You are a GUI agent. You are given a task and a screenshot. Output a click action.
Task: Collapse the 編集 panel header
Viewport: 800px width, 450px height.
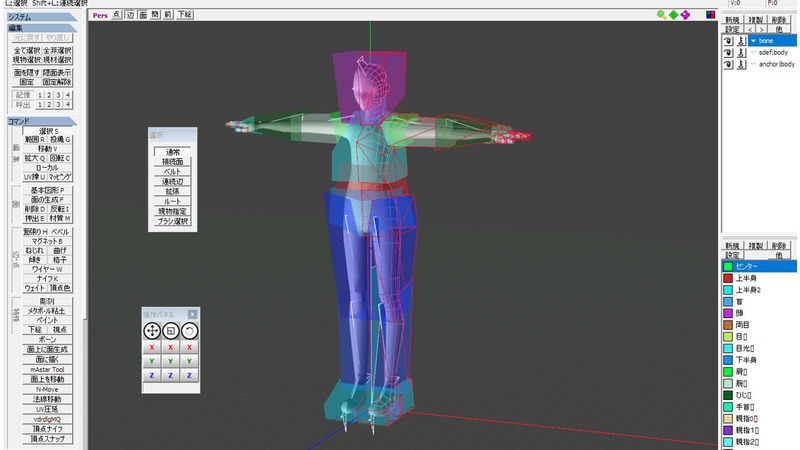pyautogui.click(x=42, y=28)
